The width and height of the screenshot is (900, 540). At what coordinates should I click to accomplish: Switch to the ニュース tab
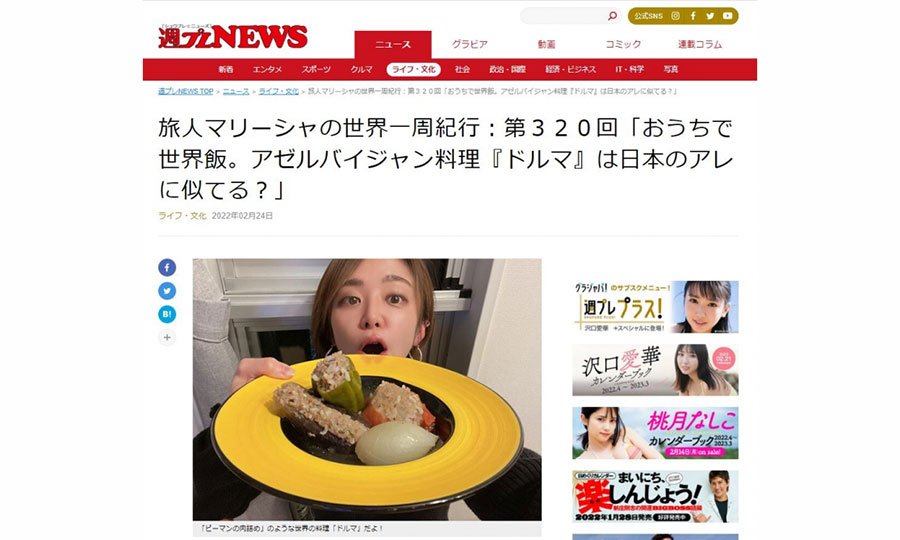(393, 44)
